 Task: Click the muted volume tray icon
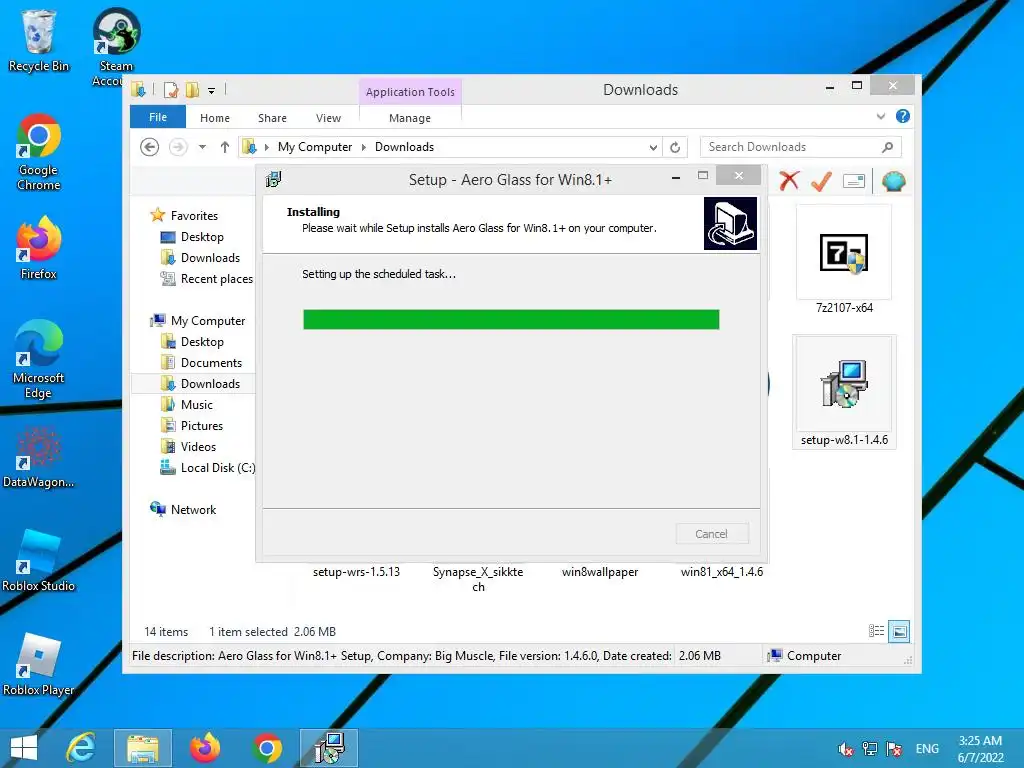[846, 749]
